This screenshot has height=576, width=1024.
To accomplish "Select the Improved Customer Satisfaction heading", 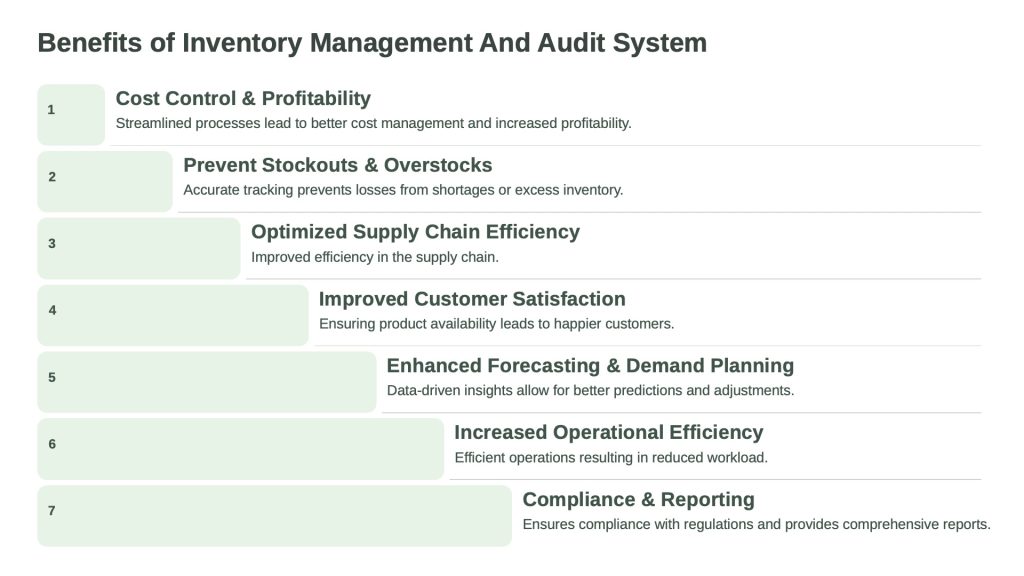I will [472, 299].
